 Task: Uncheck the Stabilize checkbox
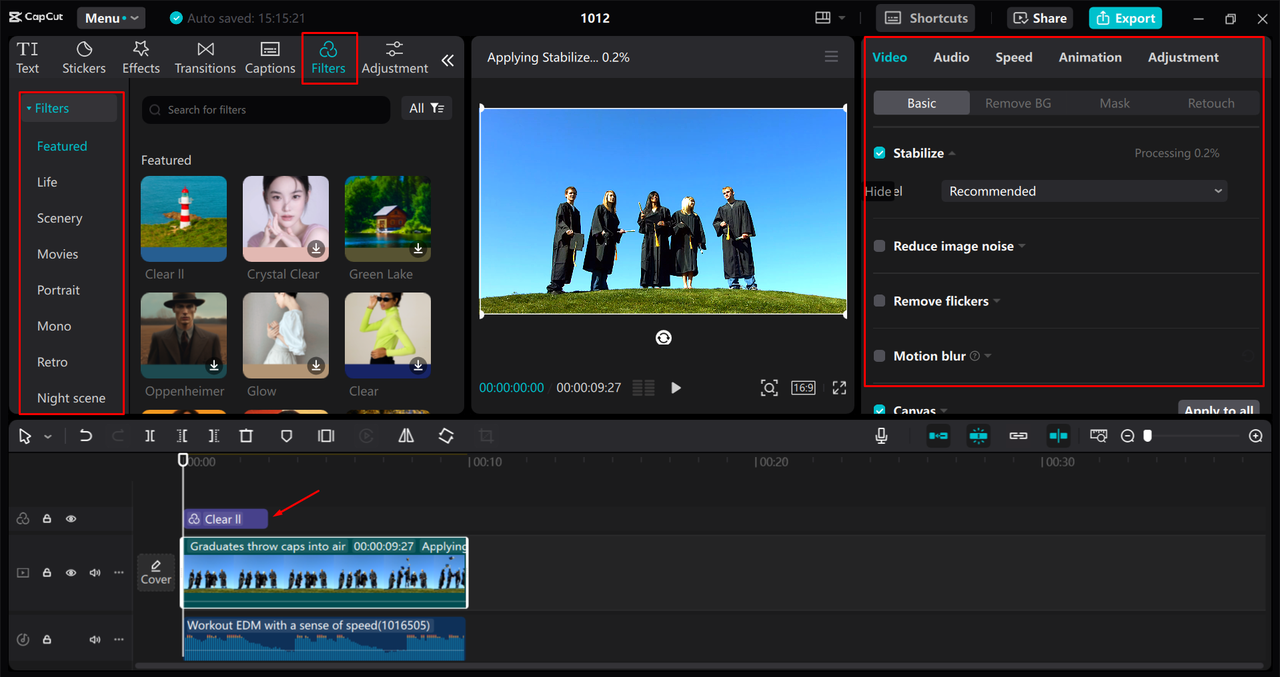[879, 153]
